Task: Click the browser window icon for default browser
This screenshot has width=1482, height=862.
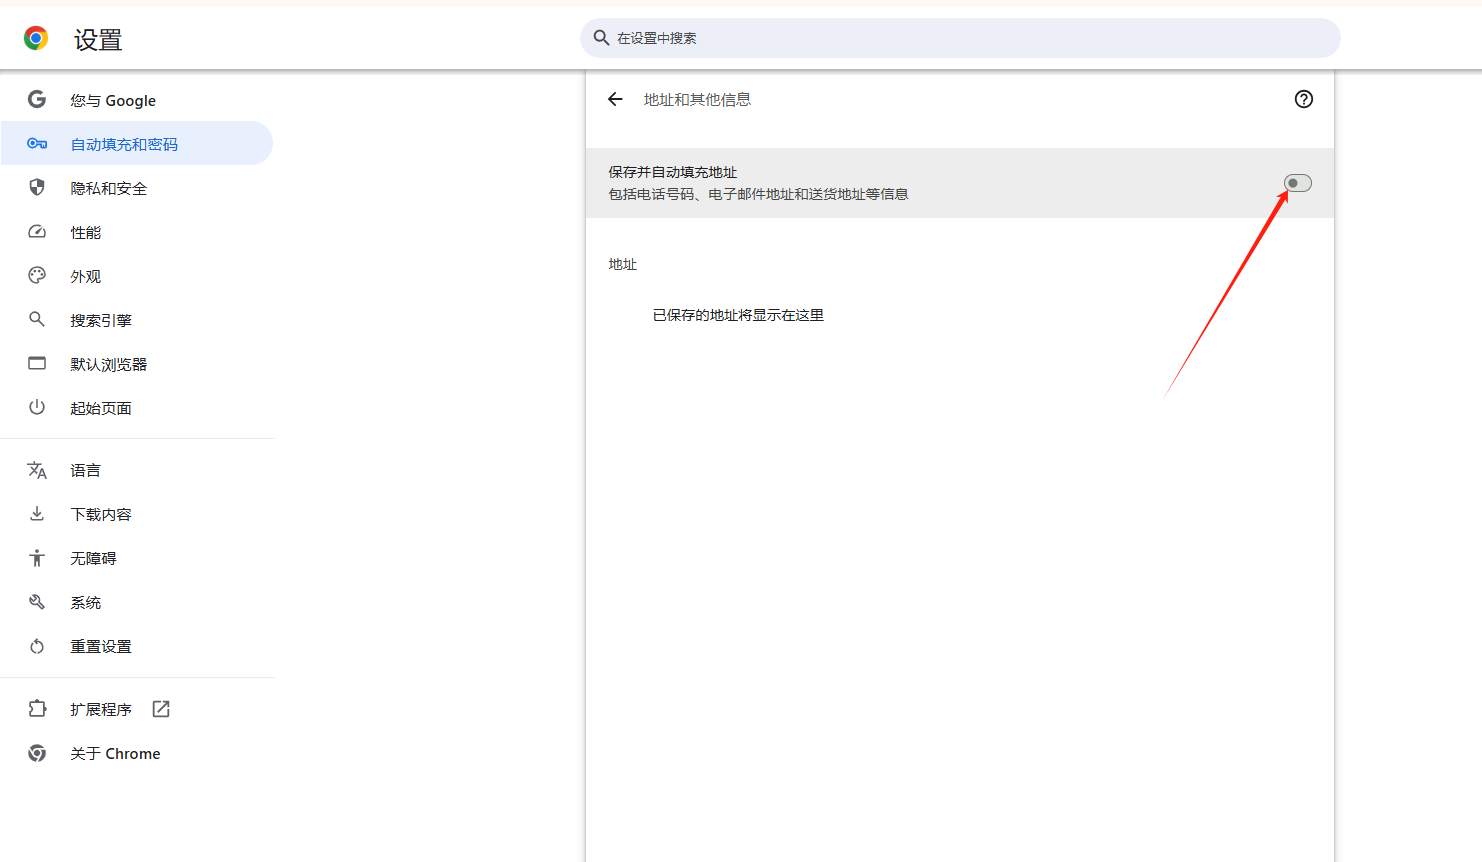Action: (37, 363)
